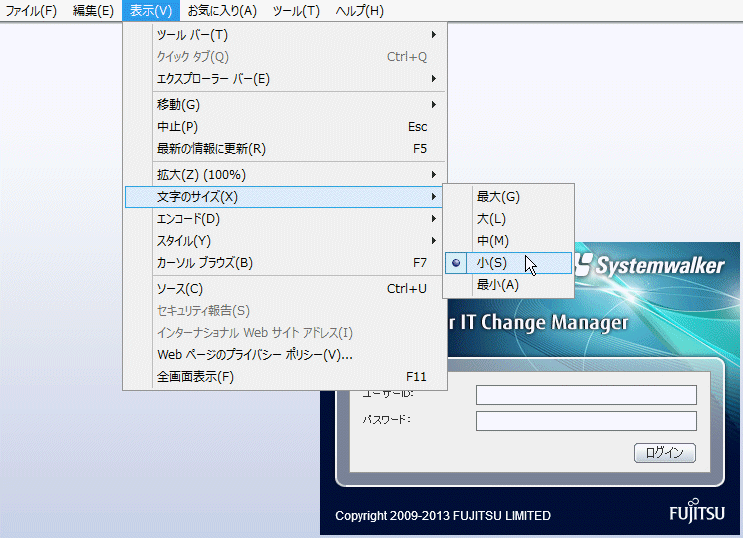Image resolution: width=743 pixels, height=538 pixels.
Task: Set text size to 最小(A)
Action: coord(508,285)
